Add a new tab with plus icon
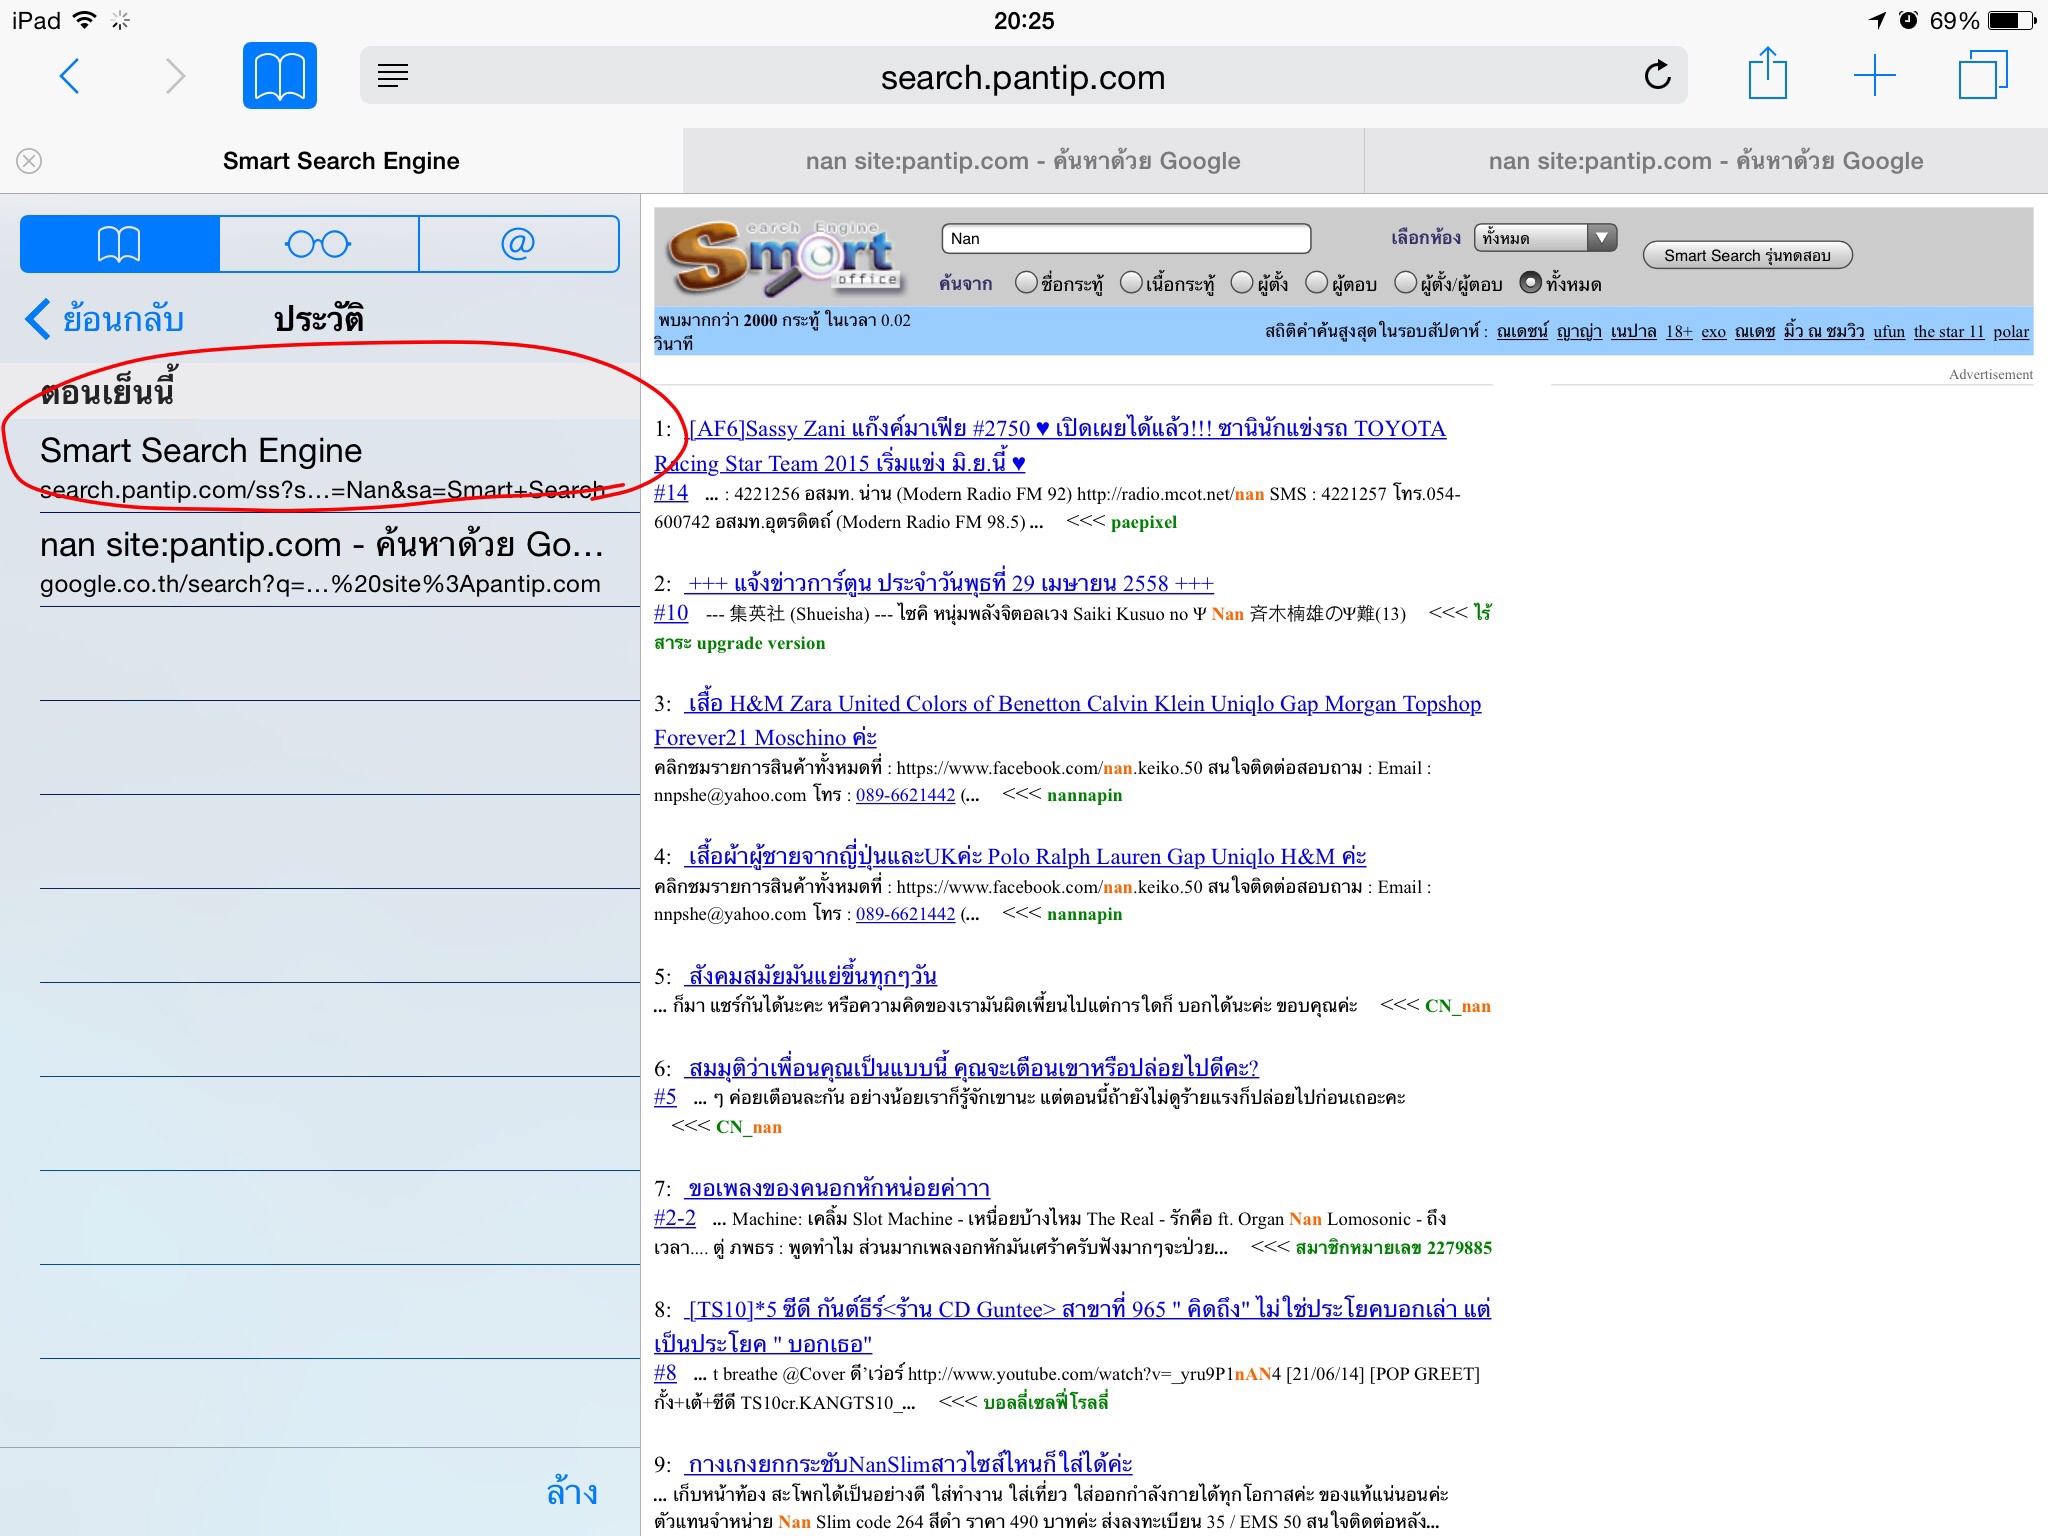 point(1874,76)
